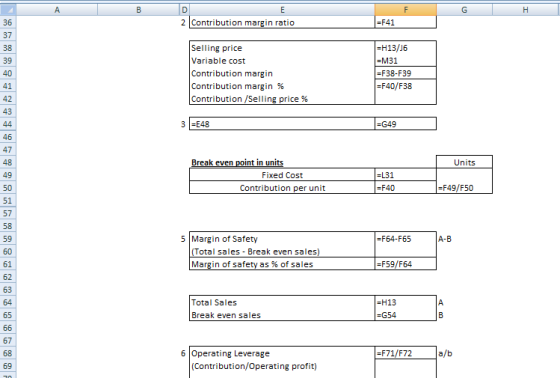The width and height of the screenshot is (560, 378).
Task: Click formula cell '=F49/F50'
Action: point(464,188)
